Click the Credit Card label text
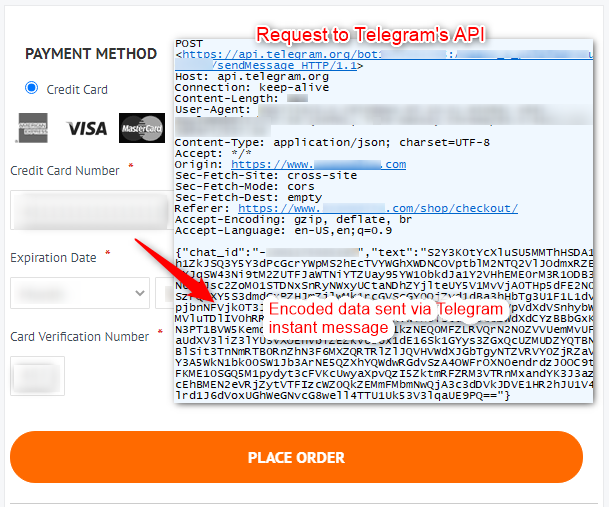This screenshot has height=507, width=609. (77, 89)
